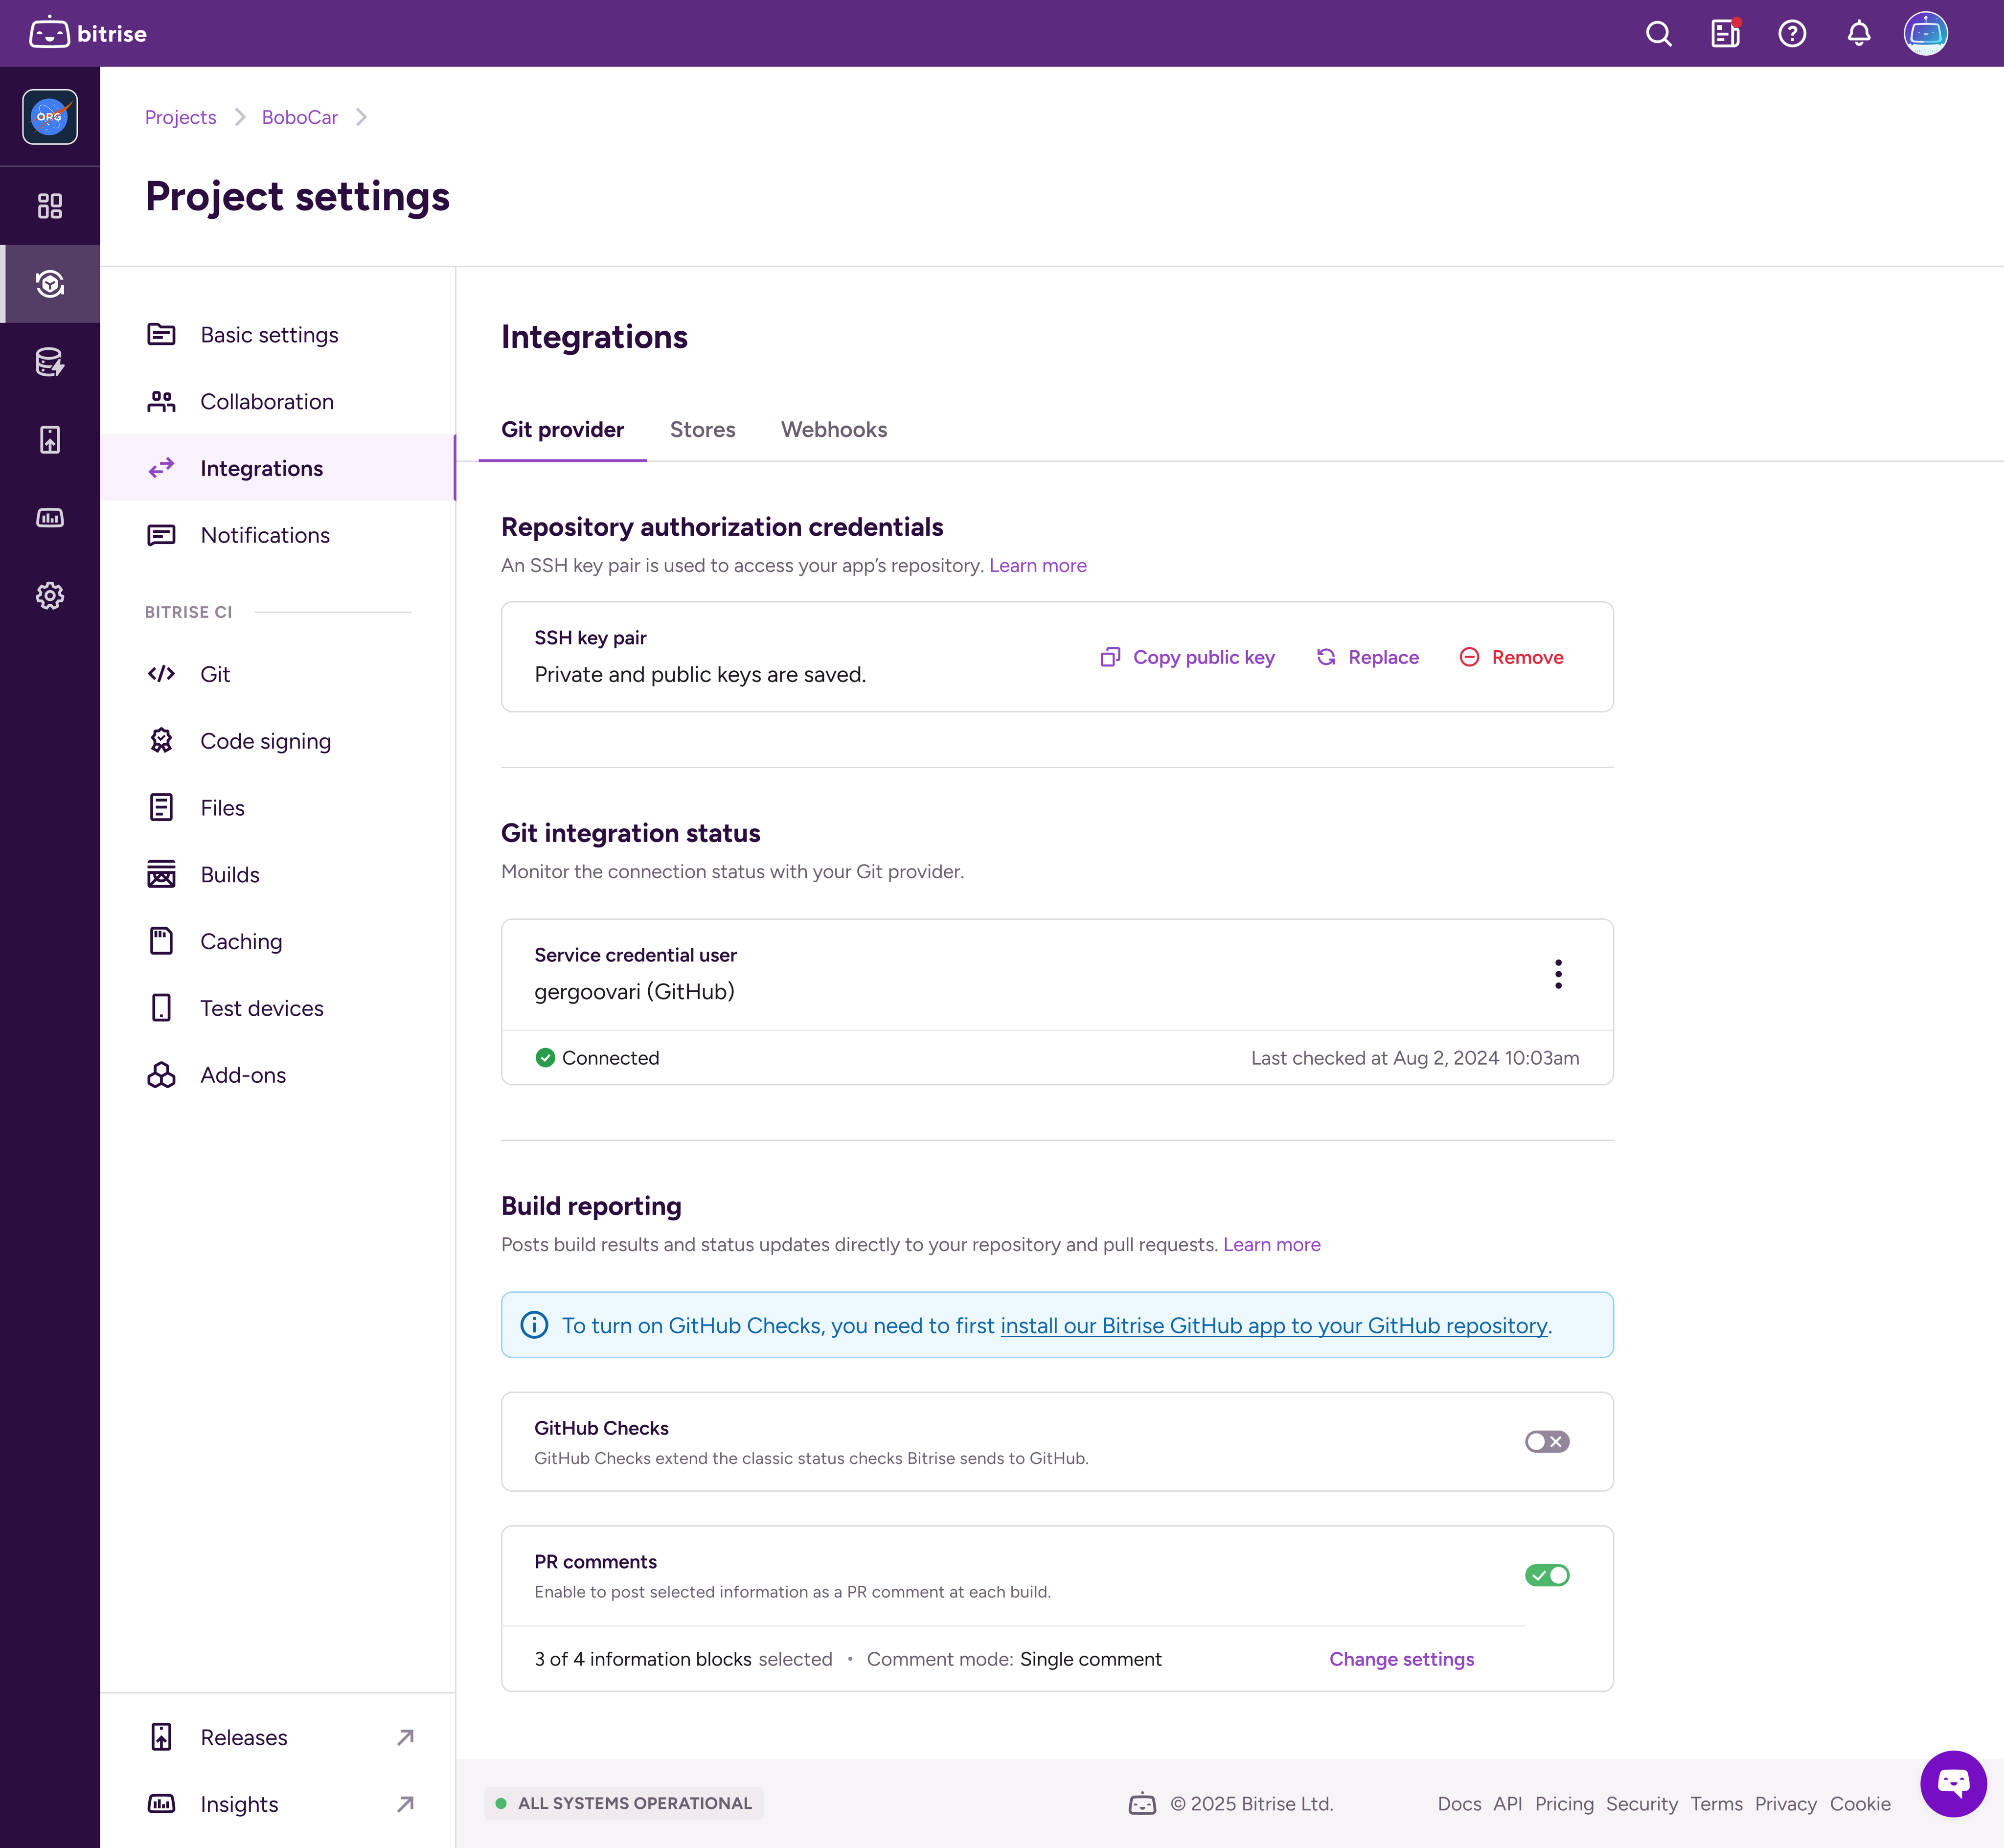Open the Build Cache database icon in the sidebar
This screenshot has width=2004, height=1848.
click(50, 362)
